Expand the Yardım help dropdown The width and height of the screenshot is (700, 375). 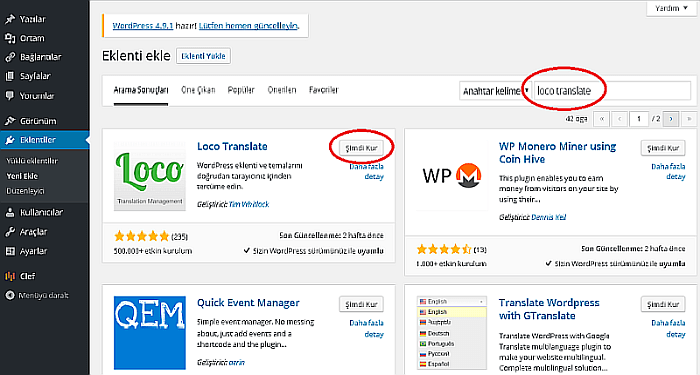671,8
